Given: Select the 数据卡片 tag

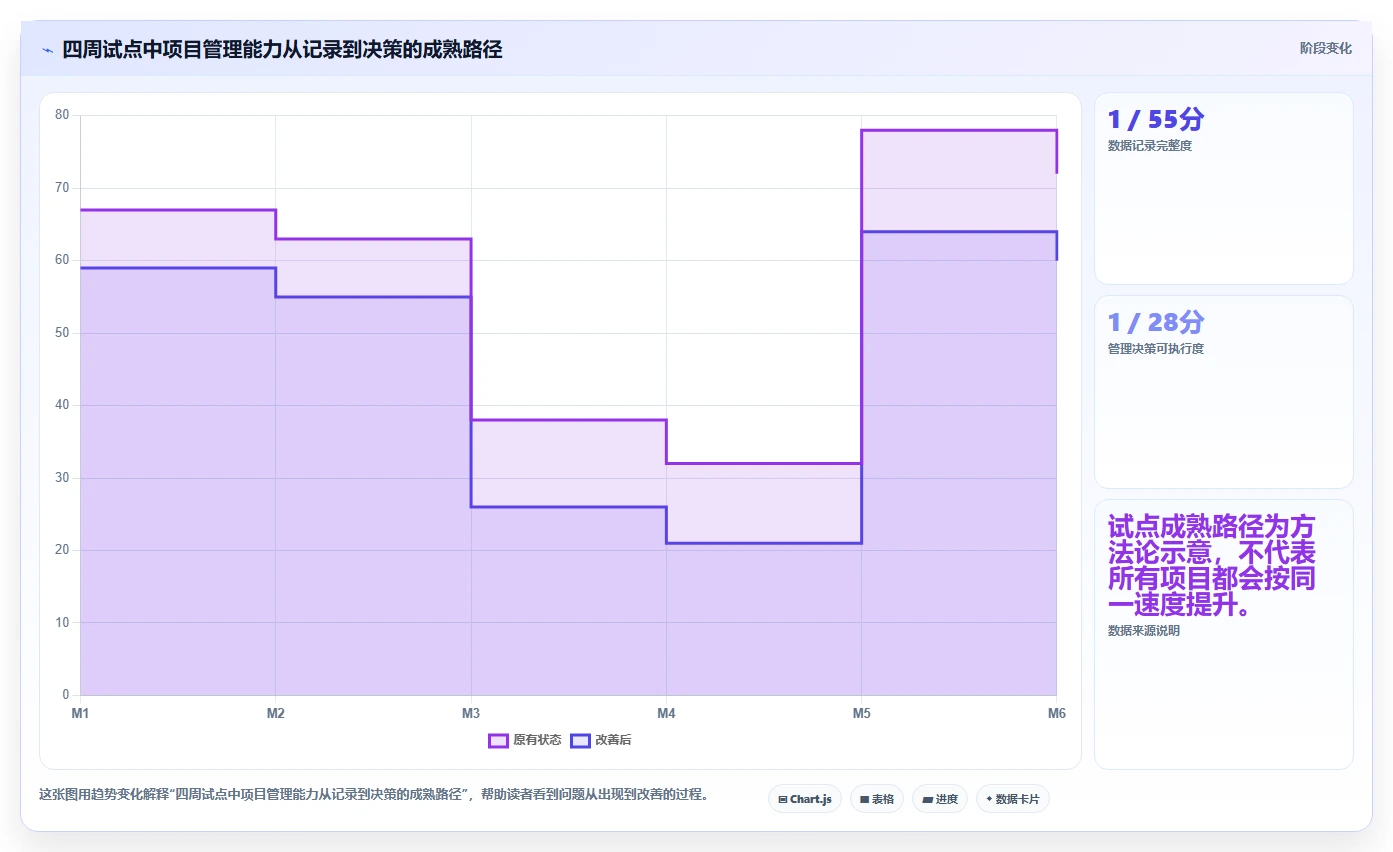Looking at the screenshot, I should tap(1013, 799).
